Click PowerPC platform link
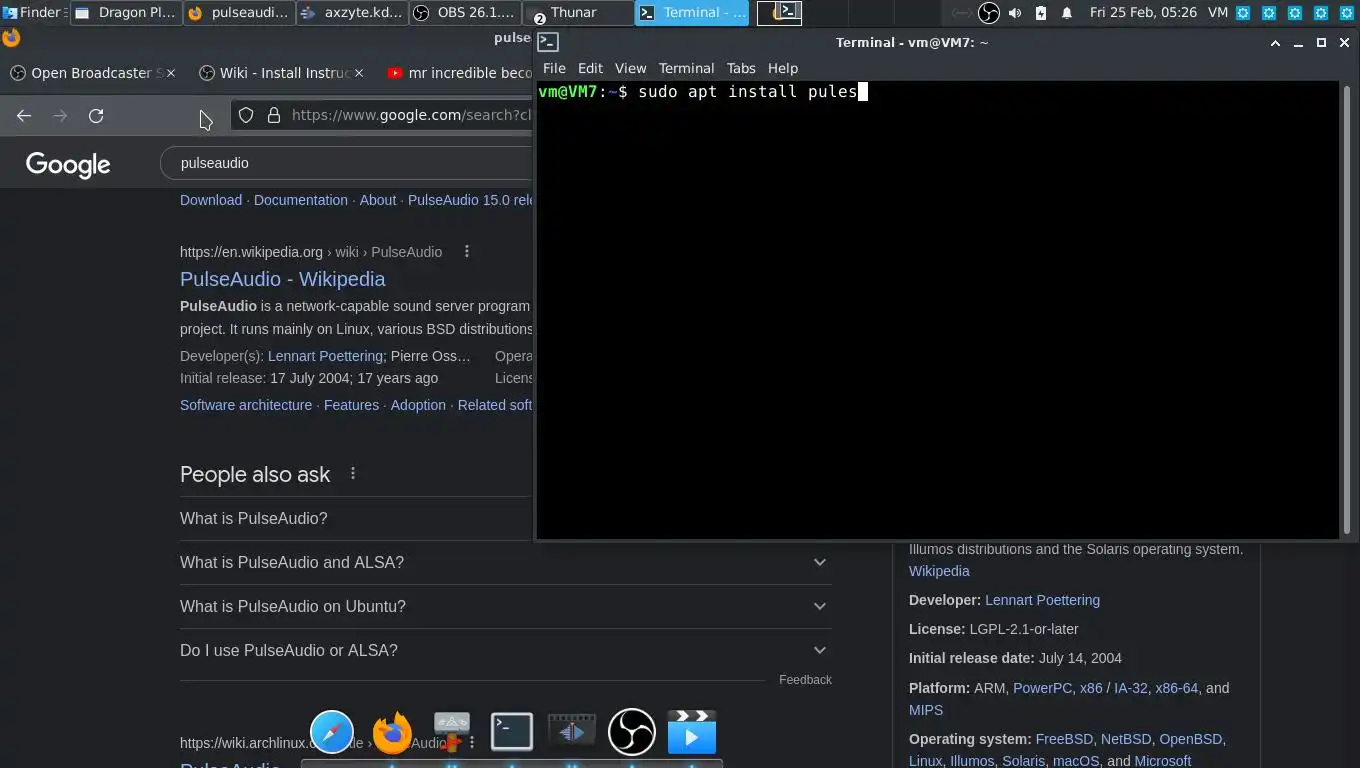The width and height of the screenshot is (1360, 768). [1042, 688]
